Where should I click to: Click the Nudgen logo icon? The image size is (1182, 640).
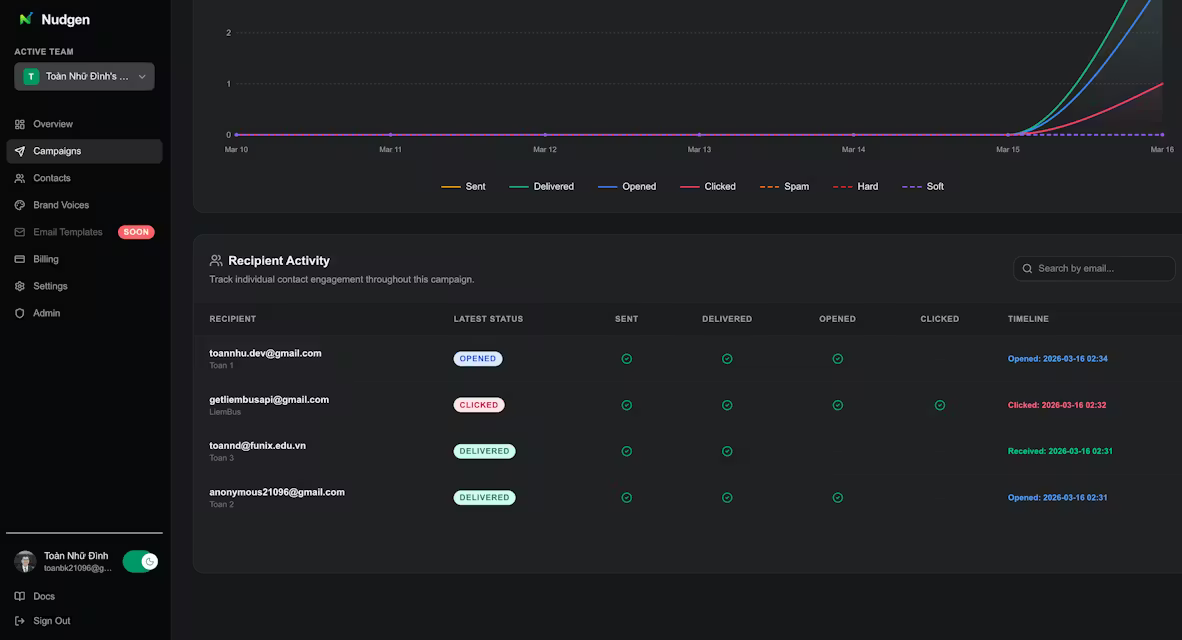[24, 19]
